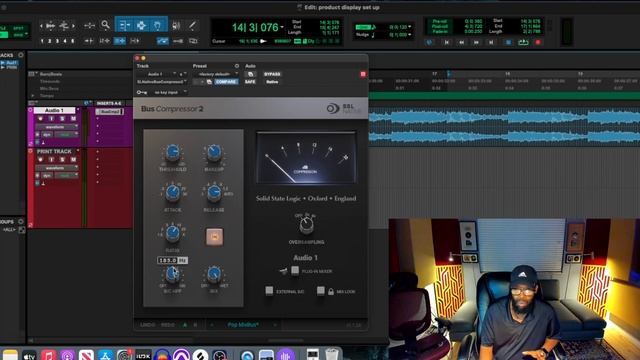Click the MIX knob
Image resolution: width=640 pixels, height=360 pixels.
[214, 274]
